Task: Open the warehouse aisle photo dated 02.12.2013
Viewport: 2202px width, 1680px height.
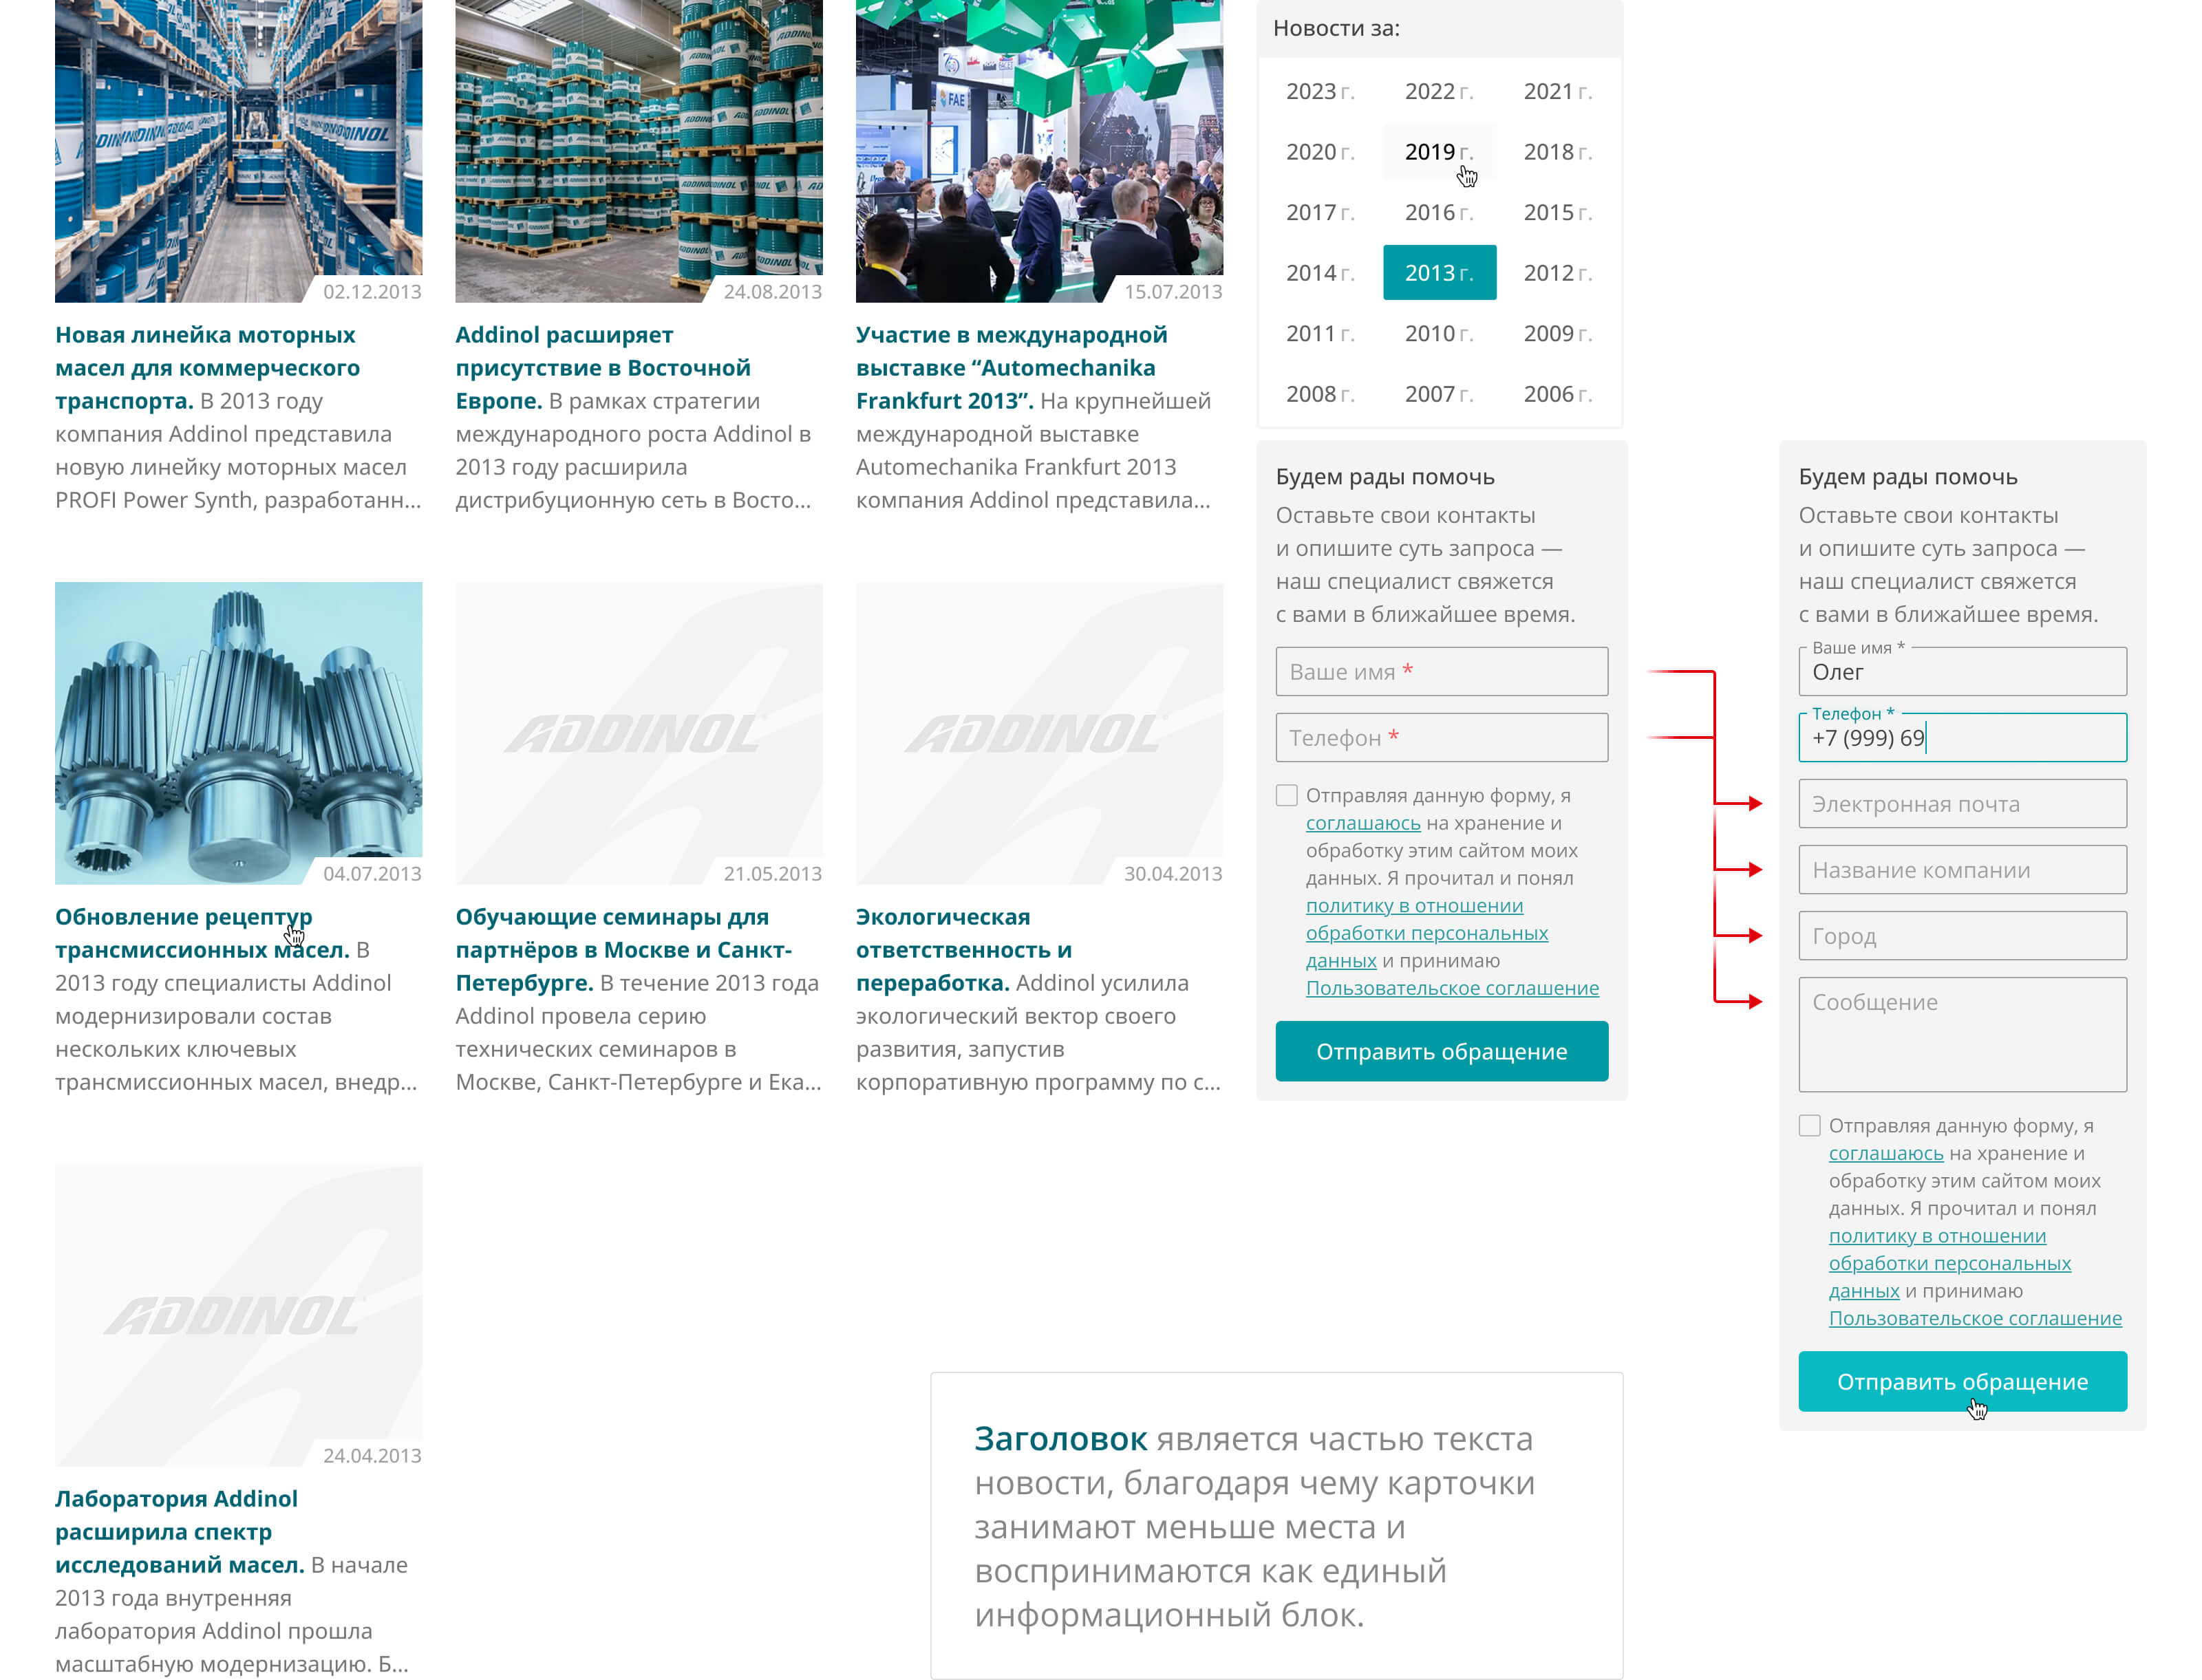Action: pos(238,150)
